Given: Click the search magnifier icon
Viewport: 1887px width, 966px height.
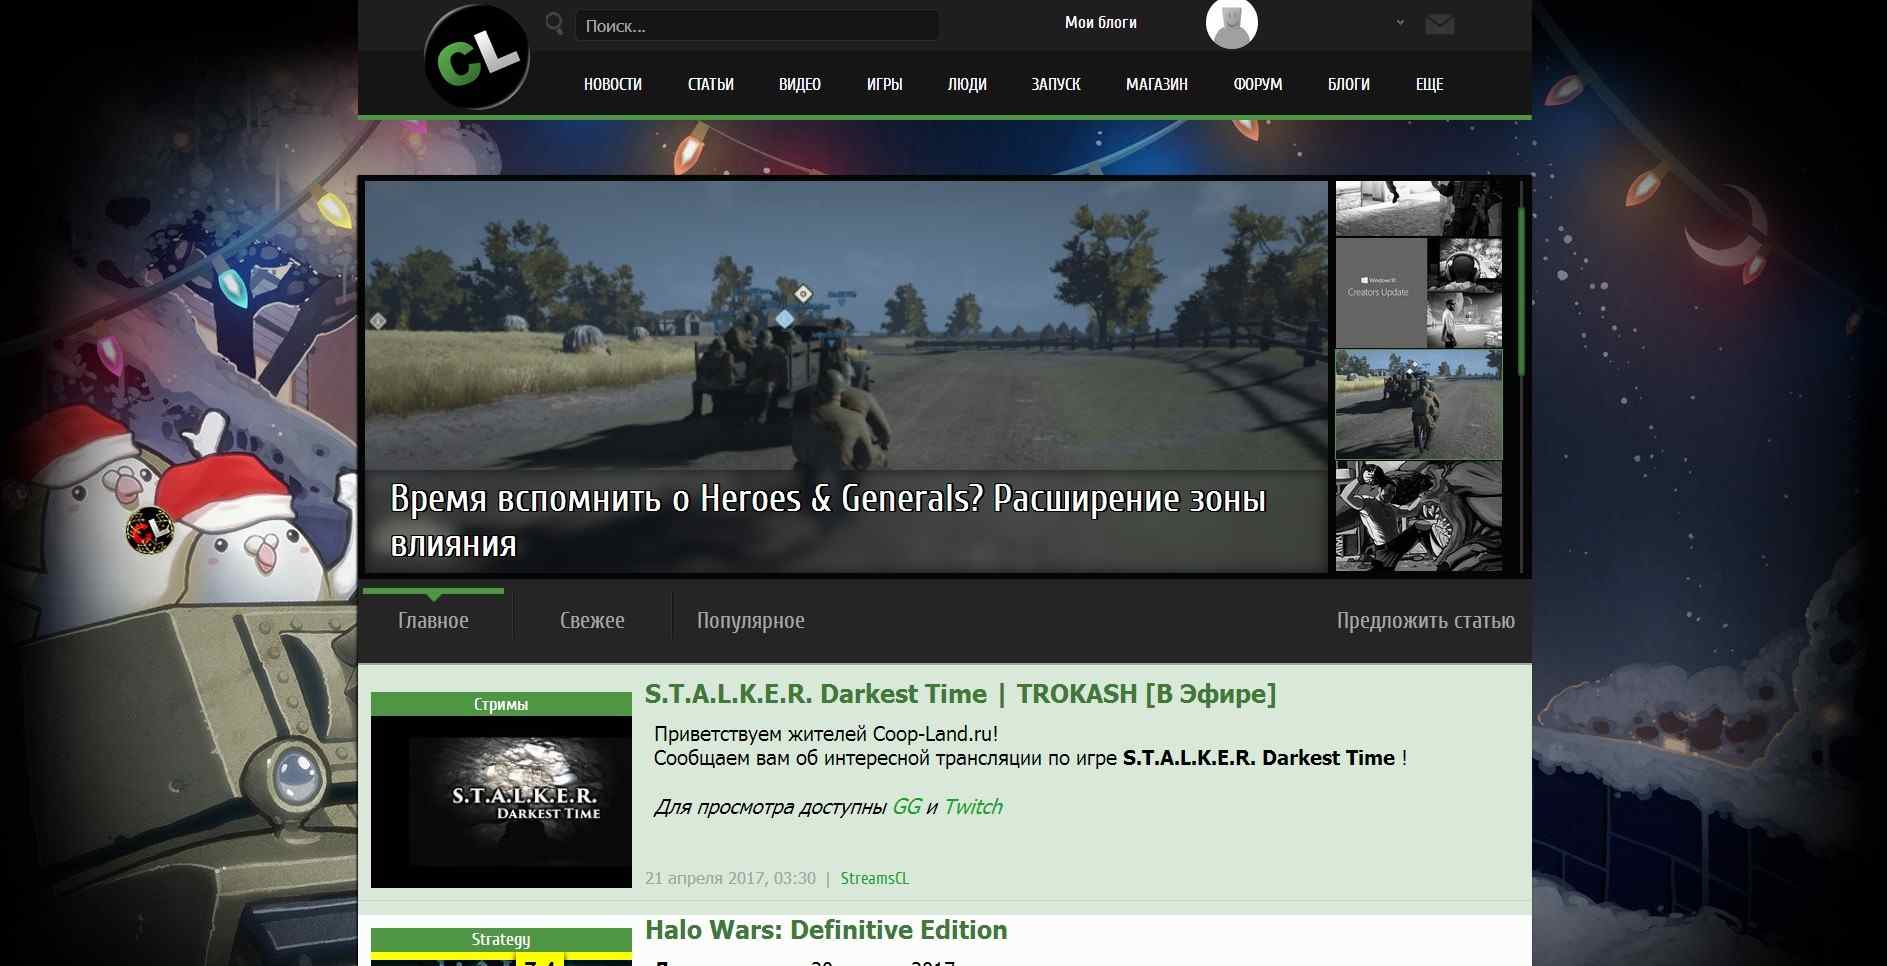Looking at the screenshot, I should pyautogui.click(x=554, y=23).
